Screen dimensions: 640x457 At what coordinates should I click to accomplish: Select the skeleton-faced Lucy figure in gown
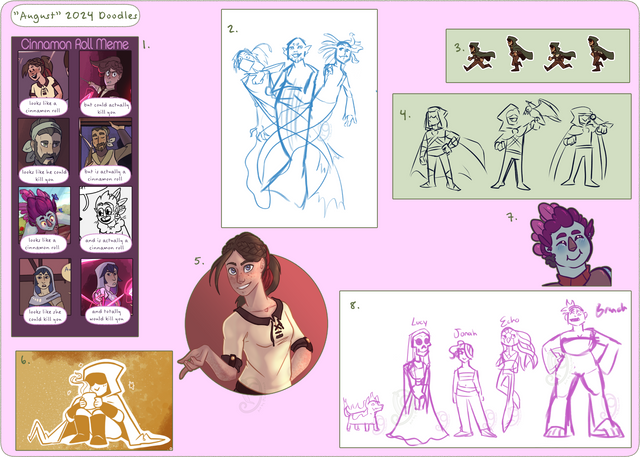418,388
